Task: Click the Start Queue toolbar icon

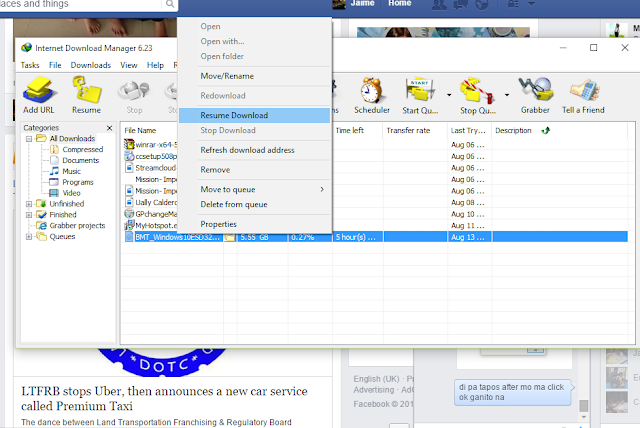Action: tap(420, 95)
